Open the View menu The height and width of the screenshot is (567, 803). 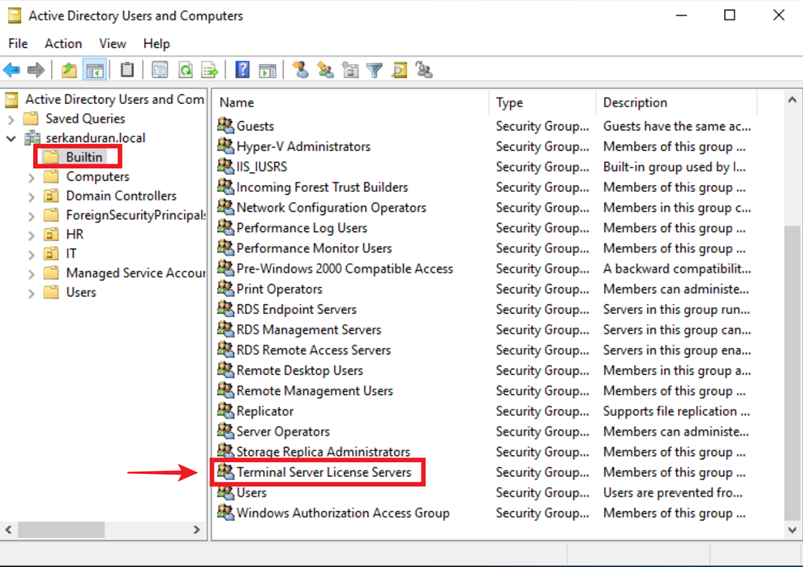click(113, 44)
